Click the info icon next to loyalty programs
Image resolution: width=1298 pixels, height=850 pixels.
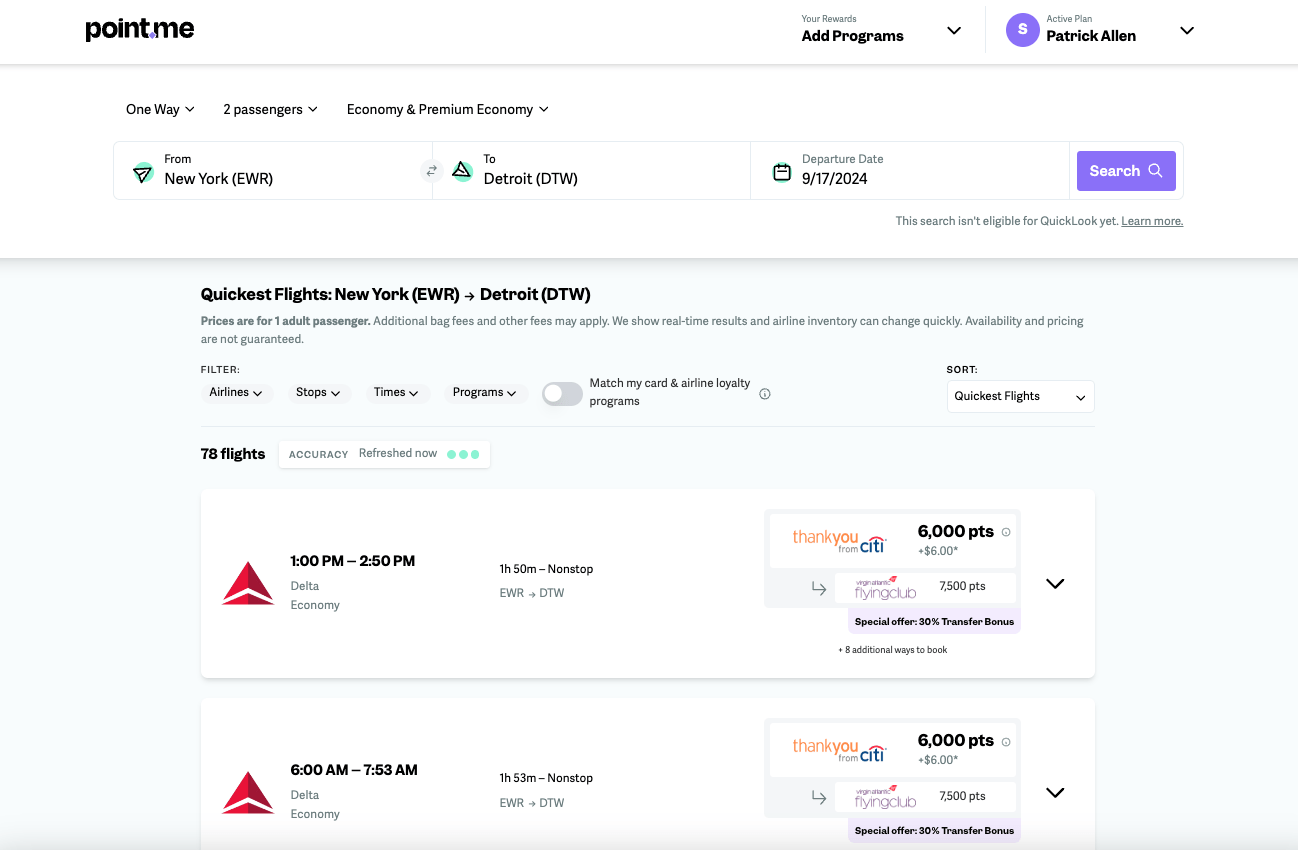765,394
